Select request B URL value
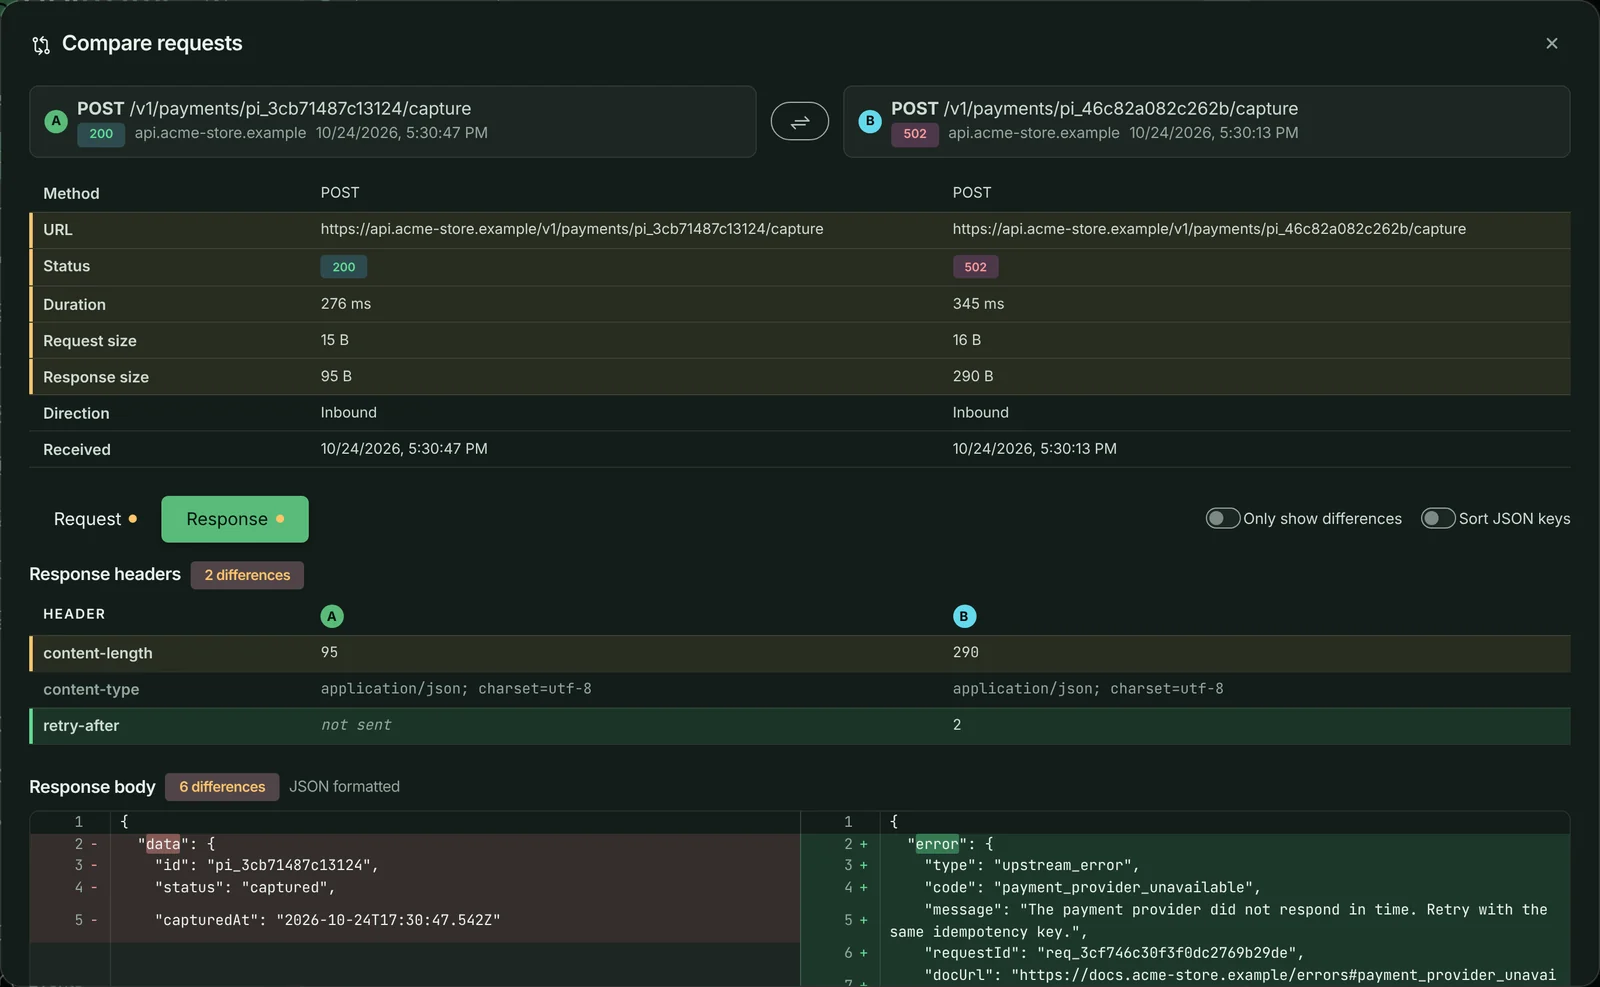 [x=1209, y=229]
